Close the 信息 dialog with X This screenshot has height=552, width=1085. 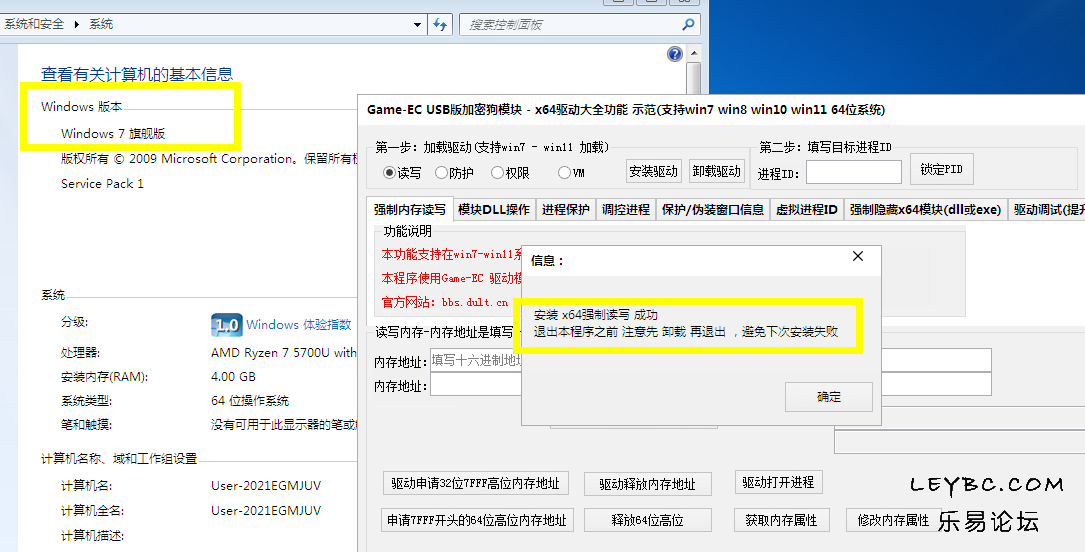coord(858,257)
